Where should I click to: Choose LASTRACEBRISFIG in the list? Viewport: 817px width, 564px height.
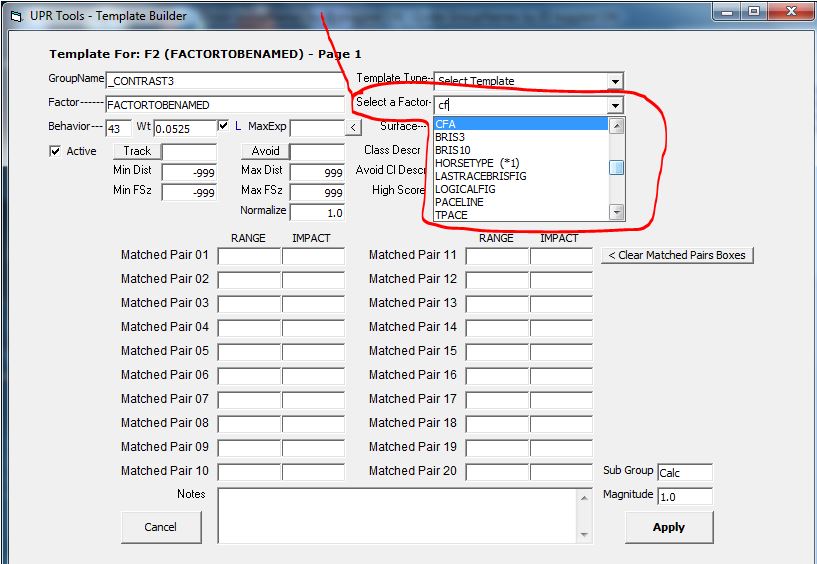pyautogui.click(x=521, y=176)
